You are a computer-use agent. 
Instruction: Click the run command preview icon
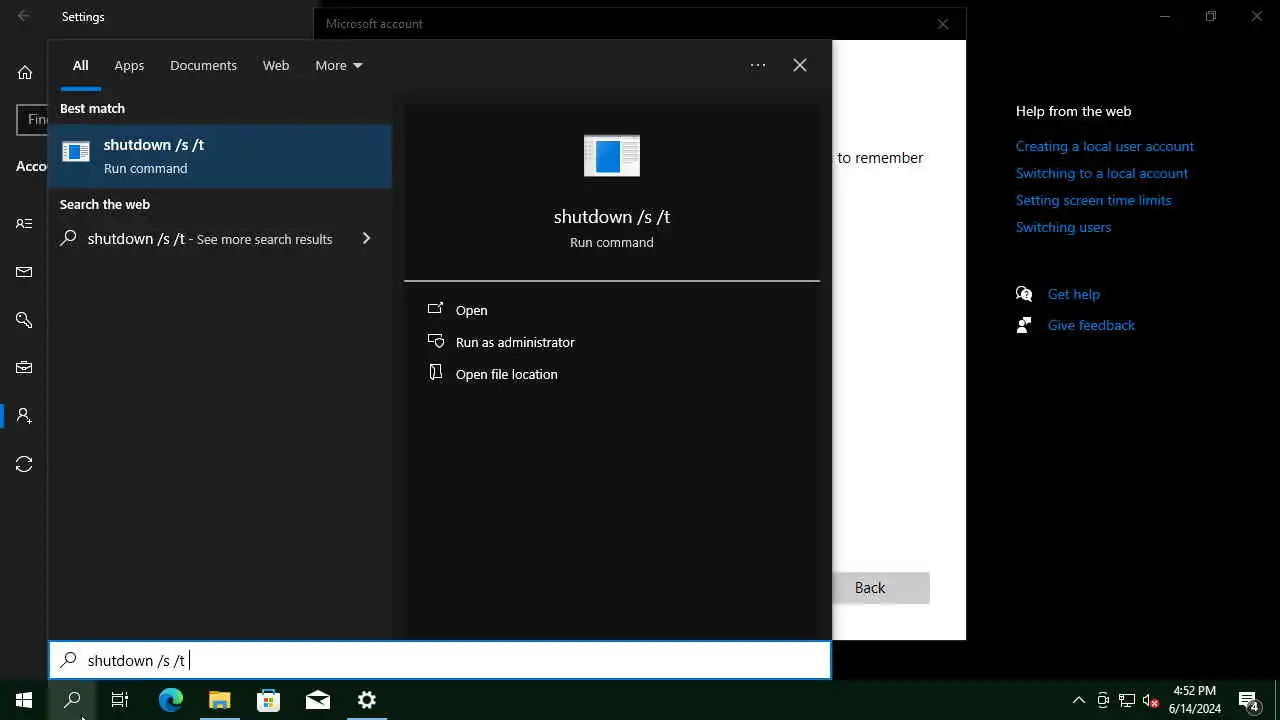[x=612, y=156]
